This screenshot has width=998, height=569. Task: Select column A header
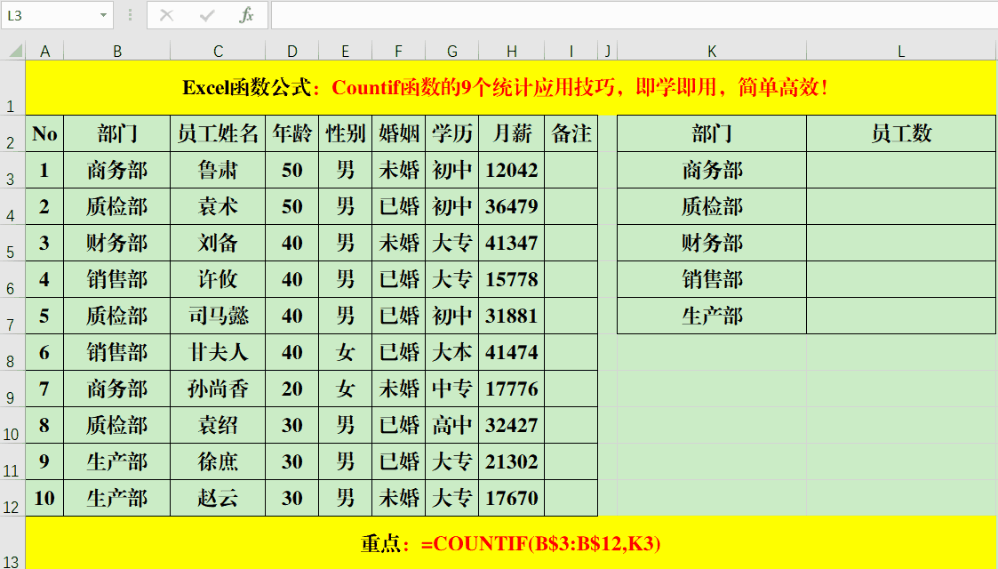(x=45, y=51)
